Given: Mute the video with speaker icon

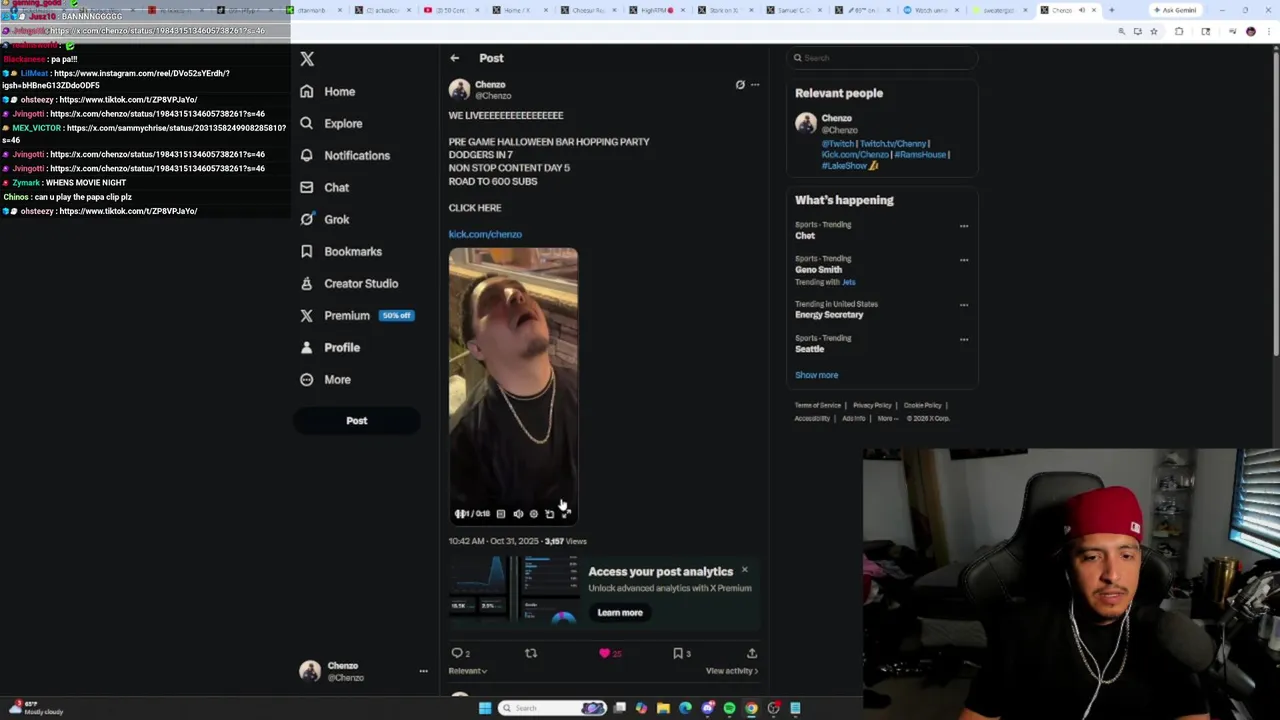Looking at the screenshot, I should (x=518, y=514).
